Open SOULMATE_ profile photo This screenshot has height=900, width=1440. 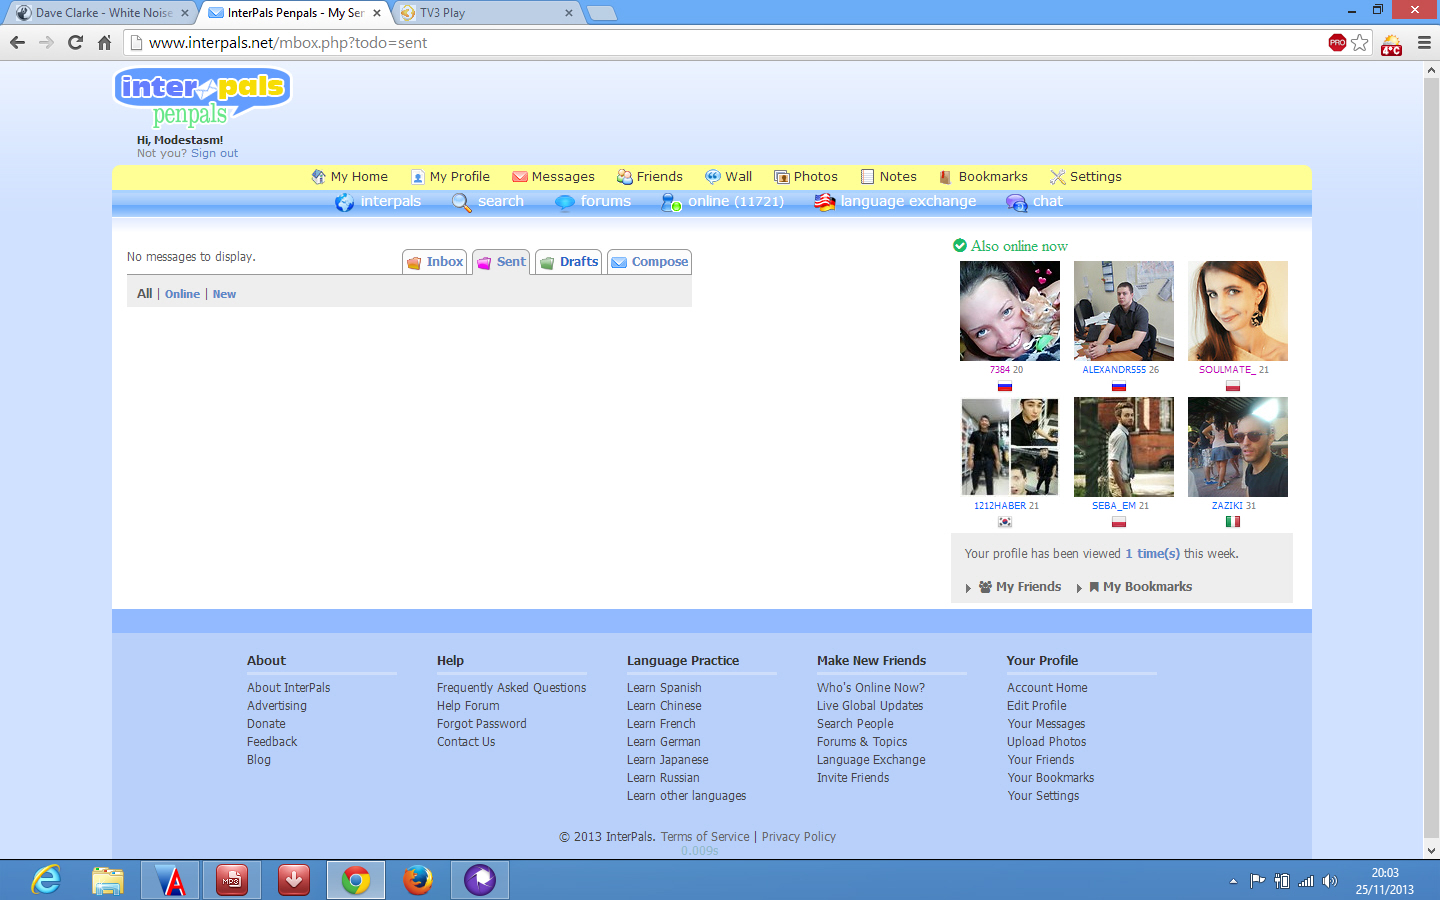[x=1238, y=311]
